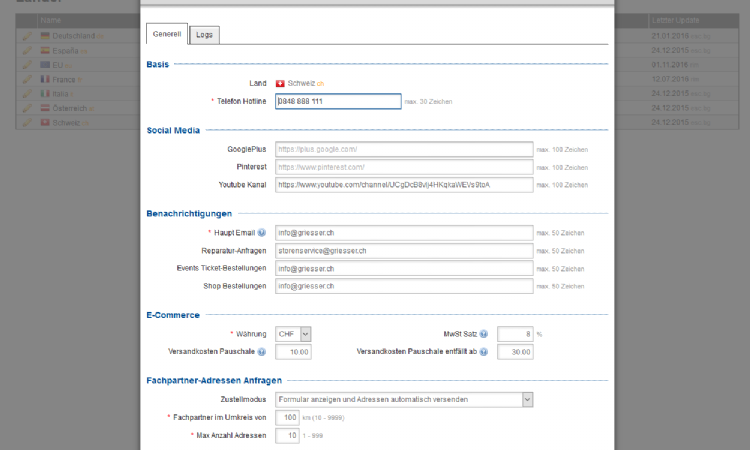Click help icon beside Versandkosten Pauschale field
The height and width of the screenshot is (450, 750).
point(262,352)
